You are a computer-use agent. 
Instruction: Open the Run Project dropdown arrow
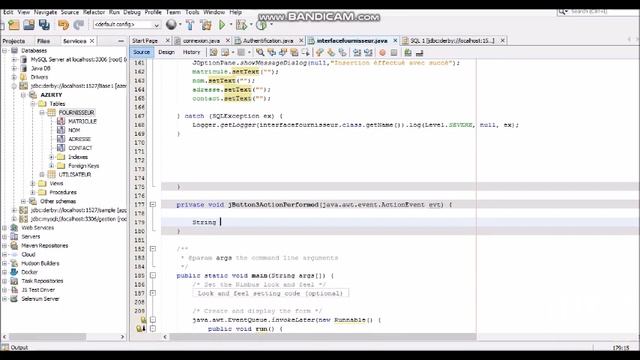(231, 24)
